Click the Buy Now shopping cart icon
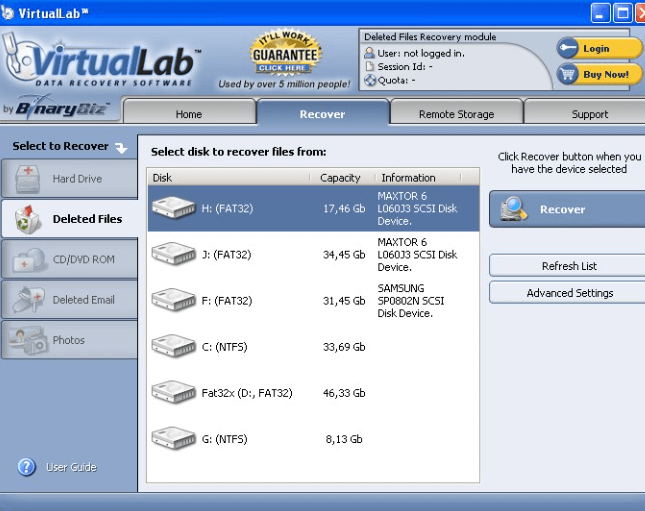 pyautogui.click(x=568, y=74)
